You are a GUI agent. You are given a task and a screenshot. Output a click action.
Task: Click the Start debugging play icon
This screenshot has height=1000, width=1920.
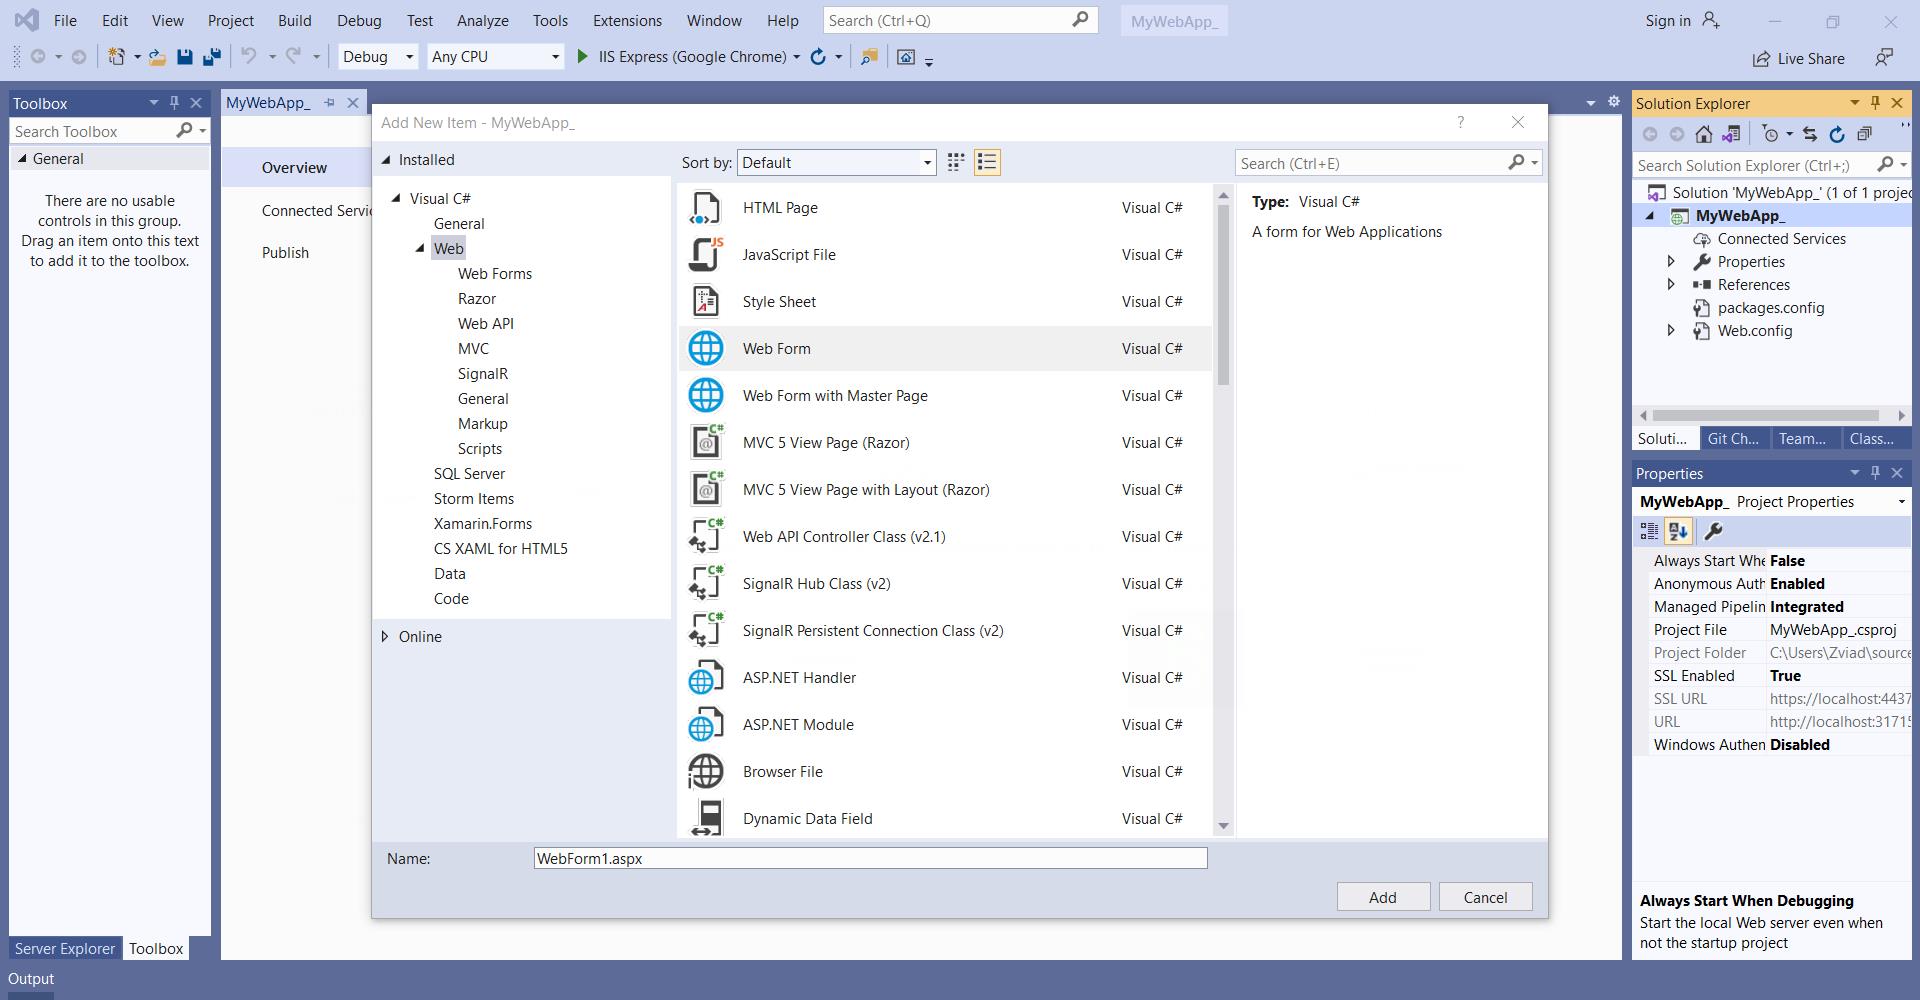(x=582, y=57)
